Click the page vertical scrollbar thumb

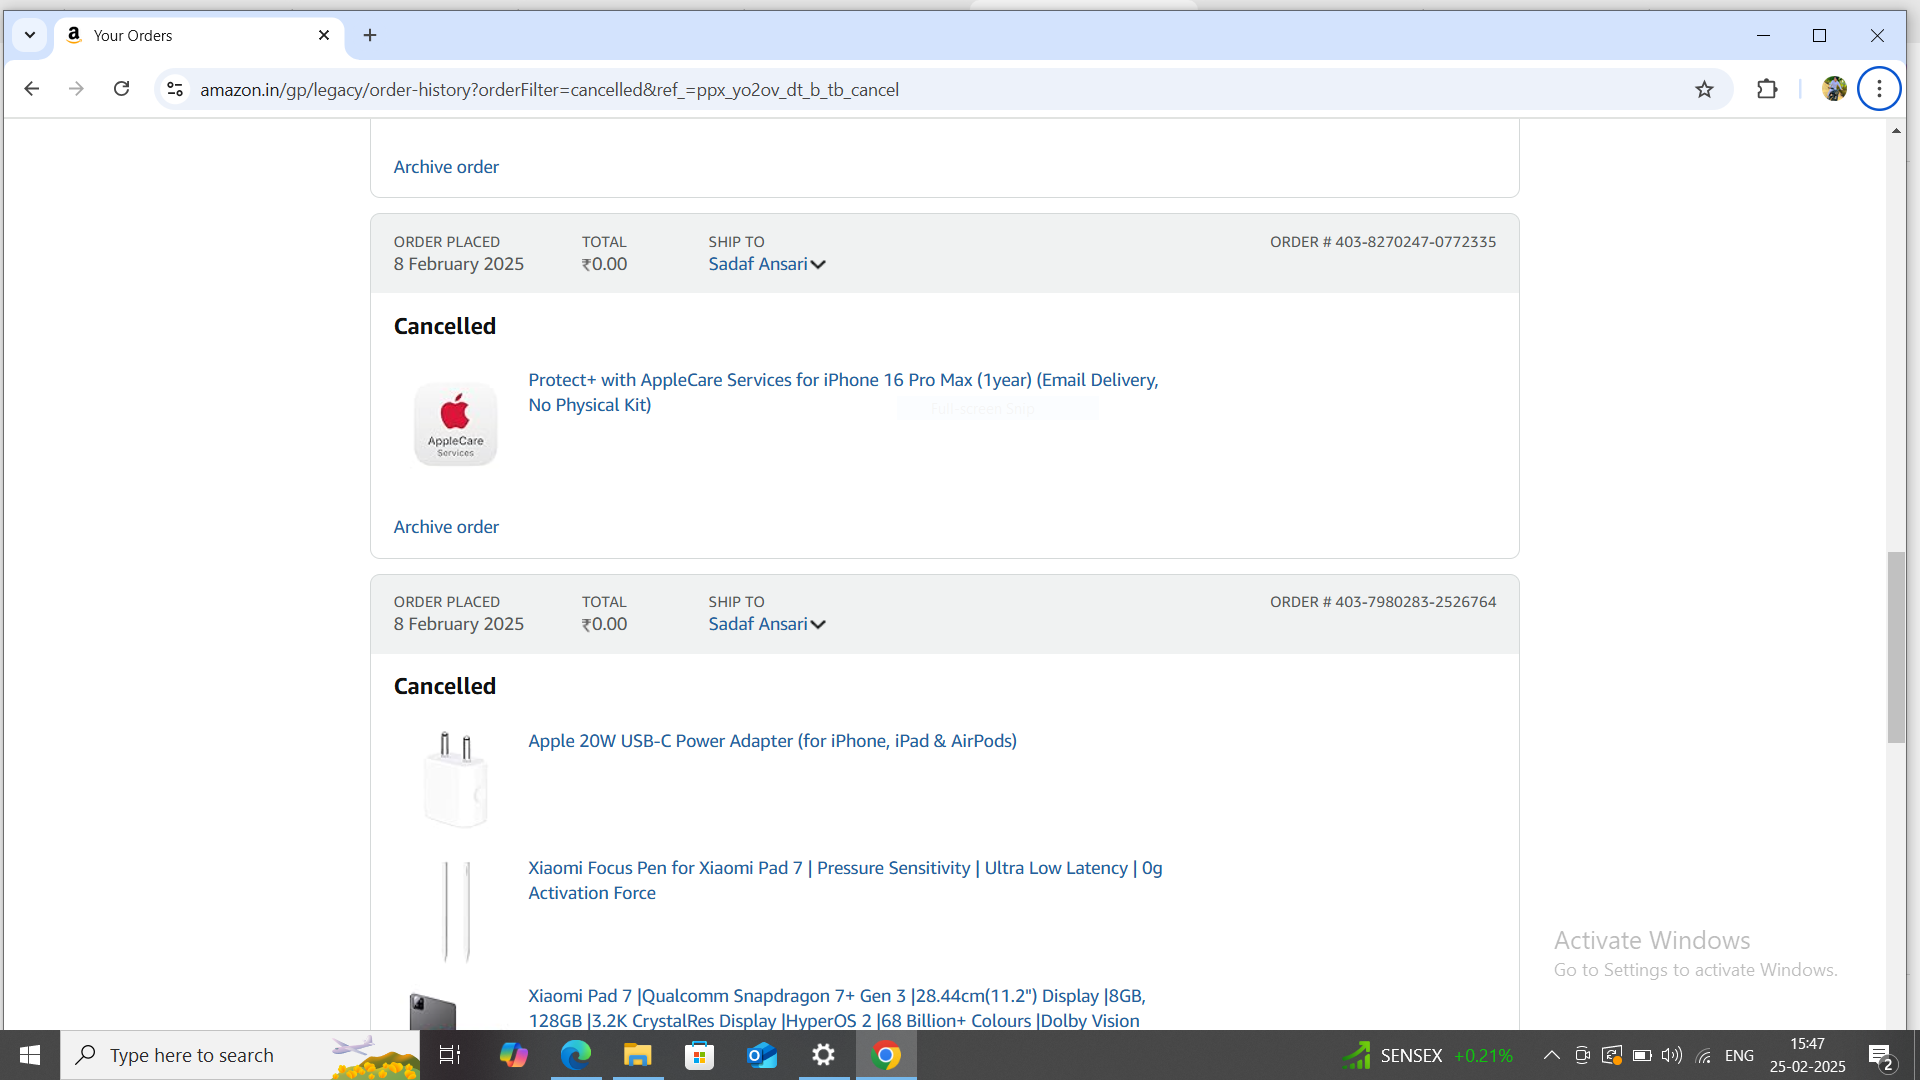click(x=1896, y=647)
